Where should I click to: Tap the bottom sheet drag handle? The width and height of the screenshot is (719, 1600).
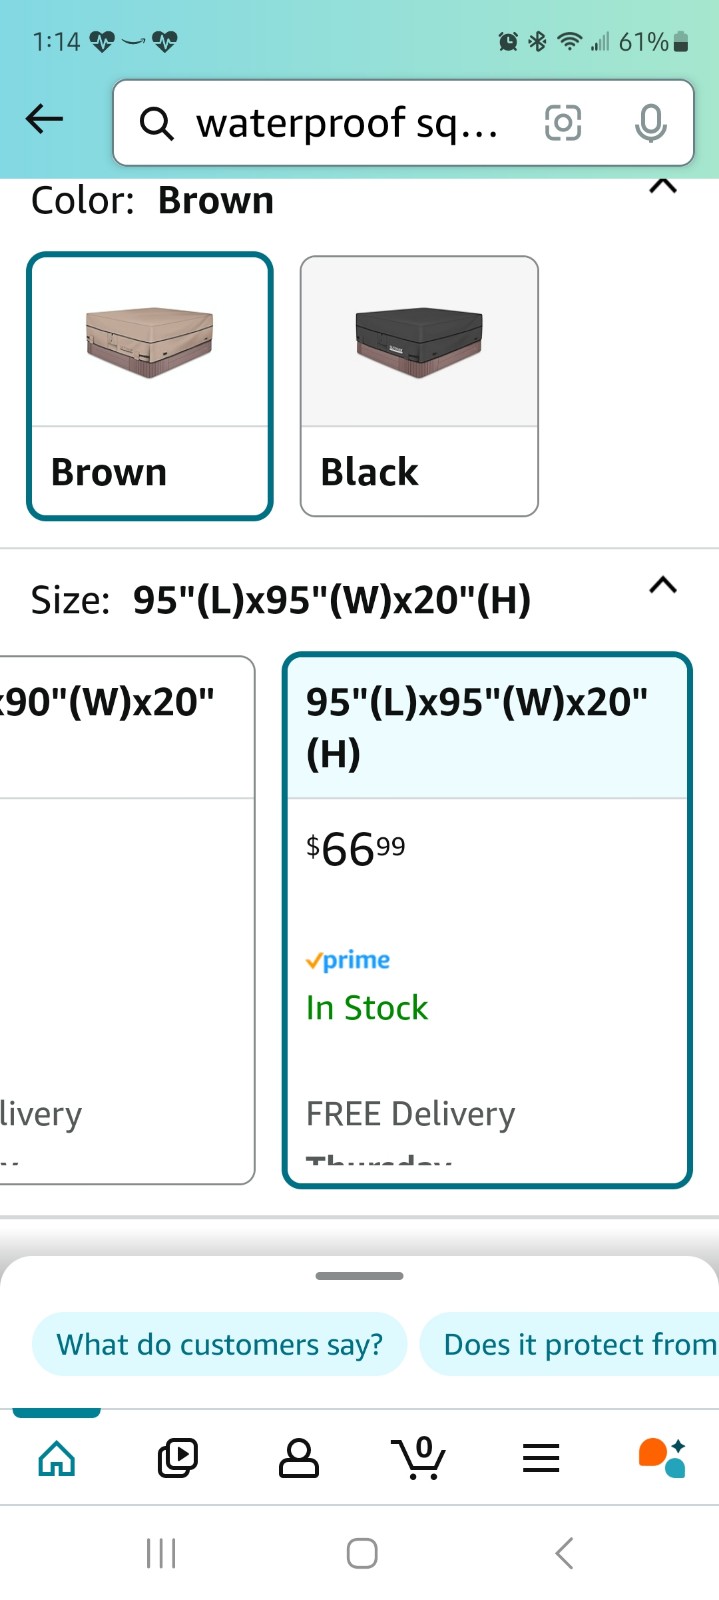point(359,1276)
